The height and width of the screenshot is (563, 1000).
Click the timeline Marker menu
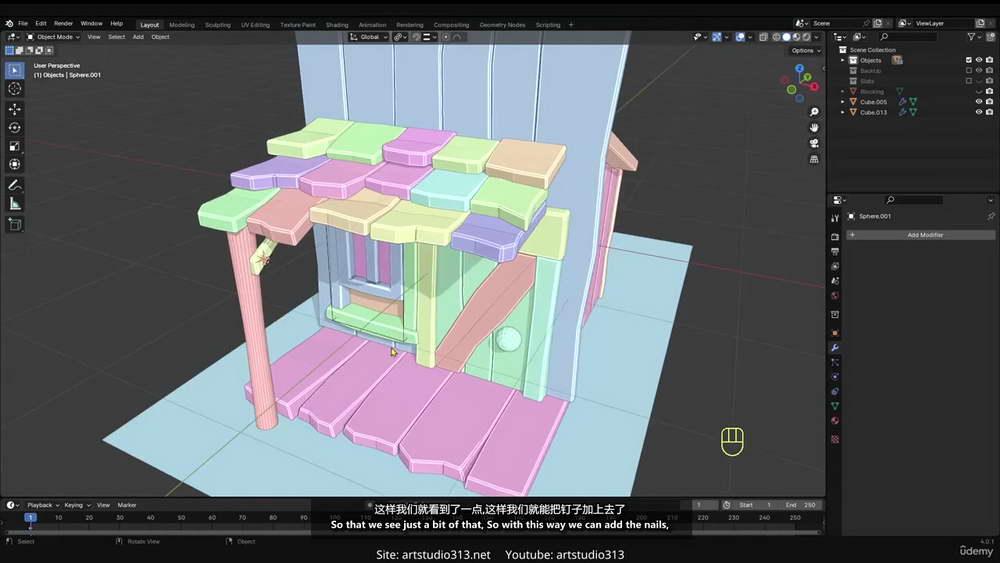pyautogui.click(x=127, y=505)
